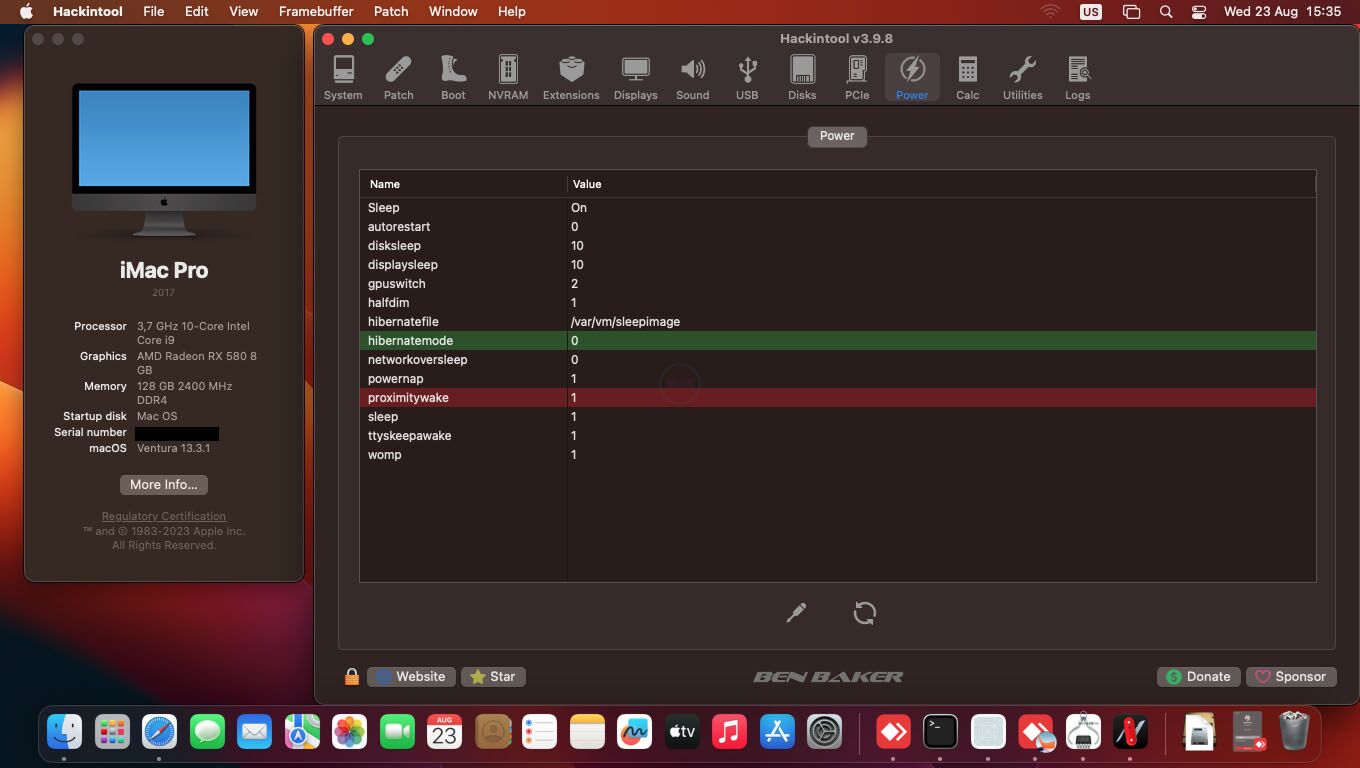Switch to the Extensions section
Image resolution: width=1360 pixels, height=768 pixels.
(x=571, y=78)
